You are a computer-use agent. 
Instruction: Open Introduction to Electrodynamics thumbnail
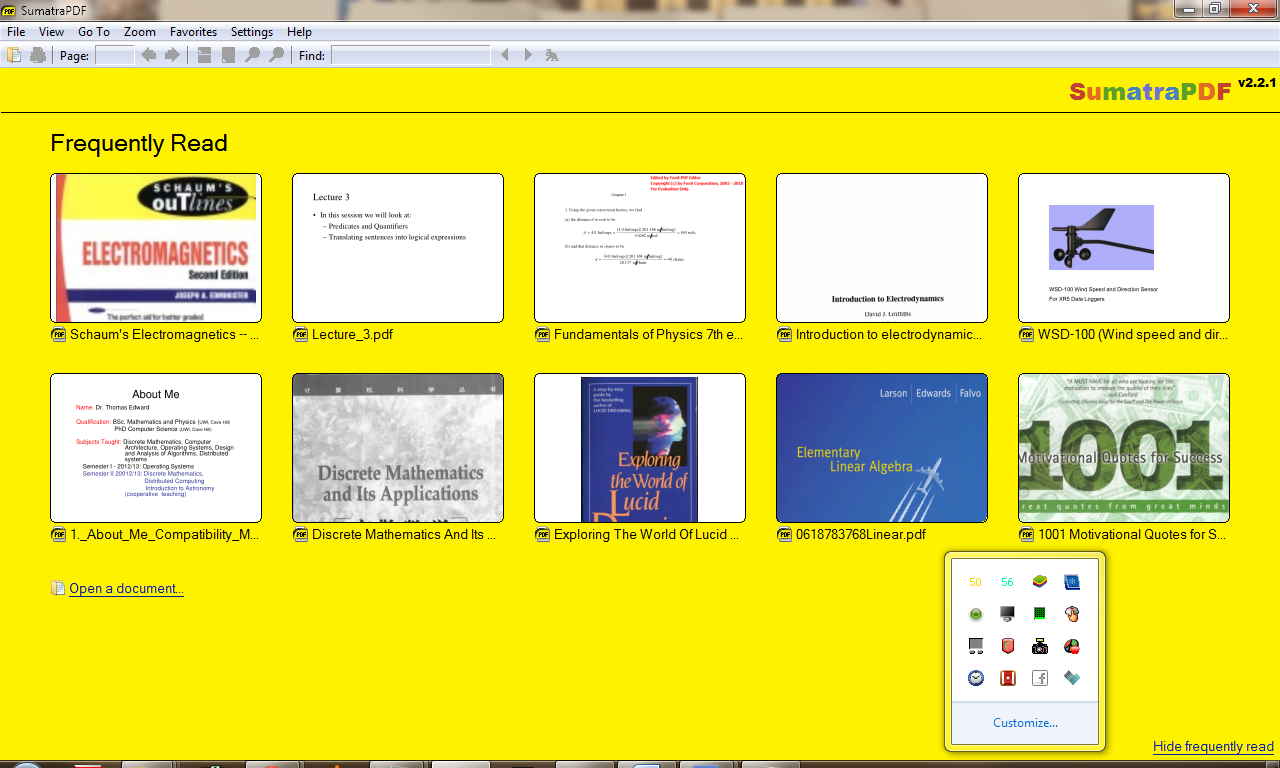[882, 248]
